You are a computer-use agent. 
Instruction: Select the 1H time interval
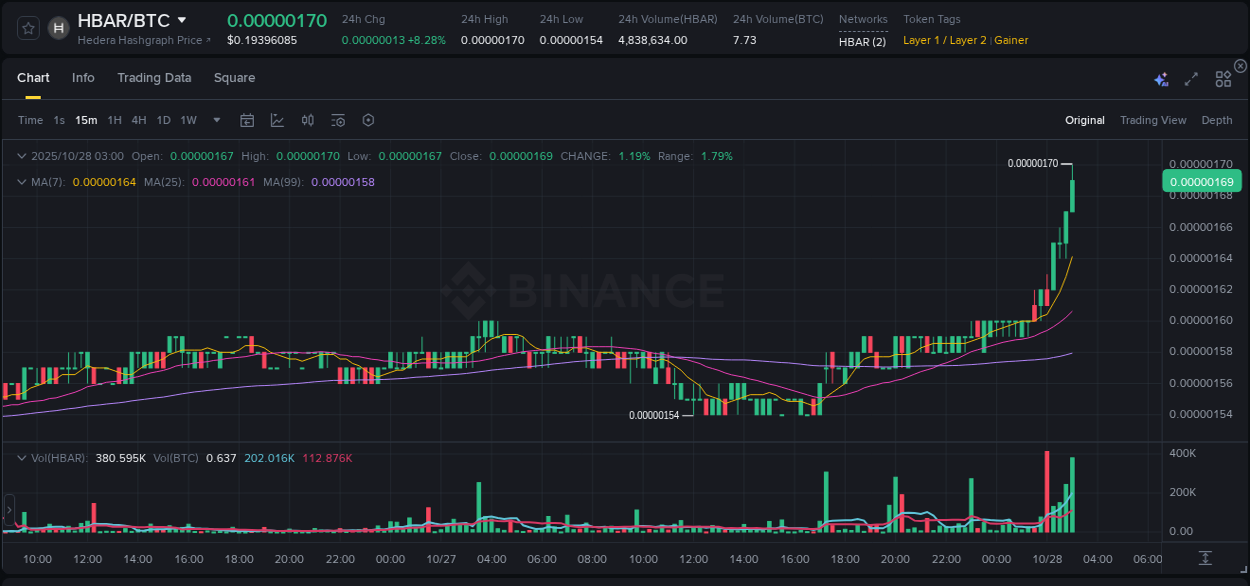pyautogui.click(x=114, y=120)
